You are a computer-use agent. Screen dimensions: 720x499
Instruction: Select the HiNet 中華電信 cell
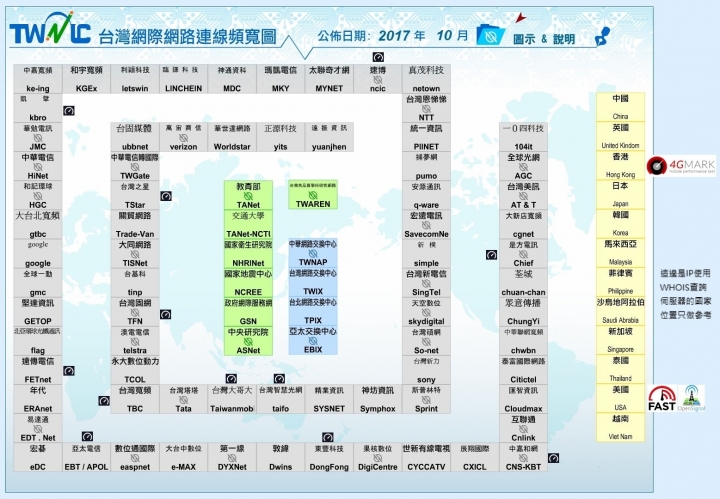[x=38, y=166]
